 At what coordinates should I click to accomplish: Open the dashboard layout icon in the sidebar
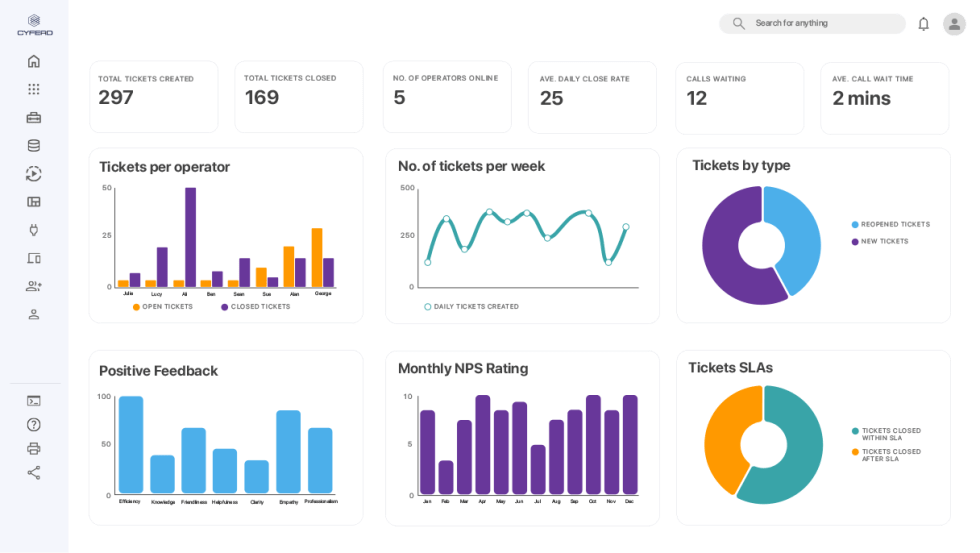[34, 202]
